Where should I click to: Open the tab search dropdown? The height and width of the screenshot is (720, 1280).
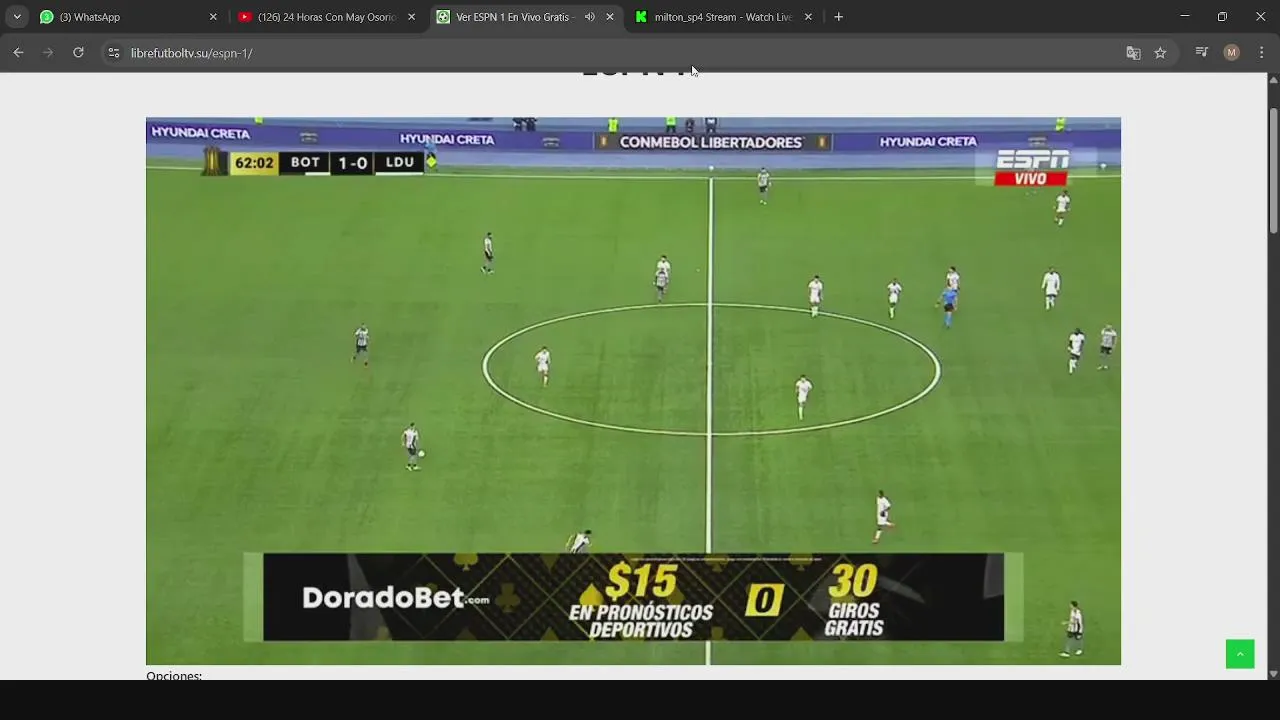click(16, 17)
